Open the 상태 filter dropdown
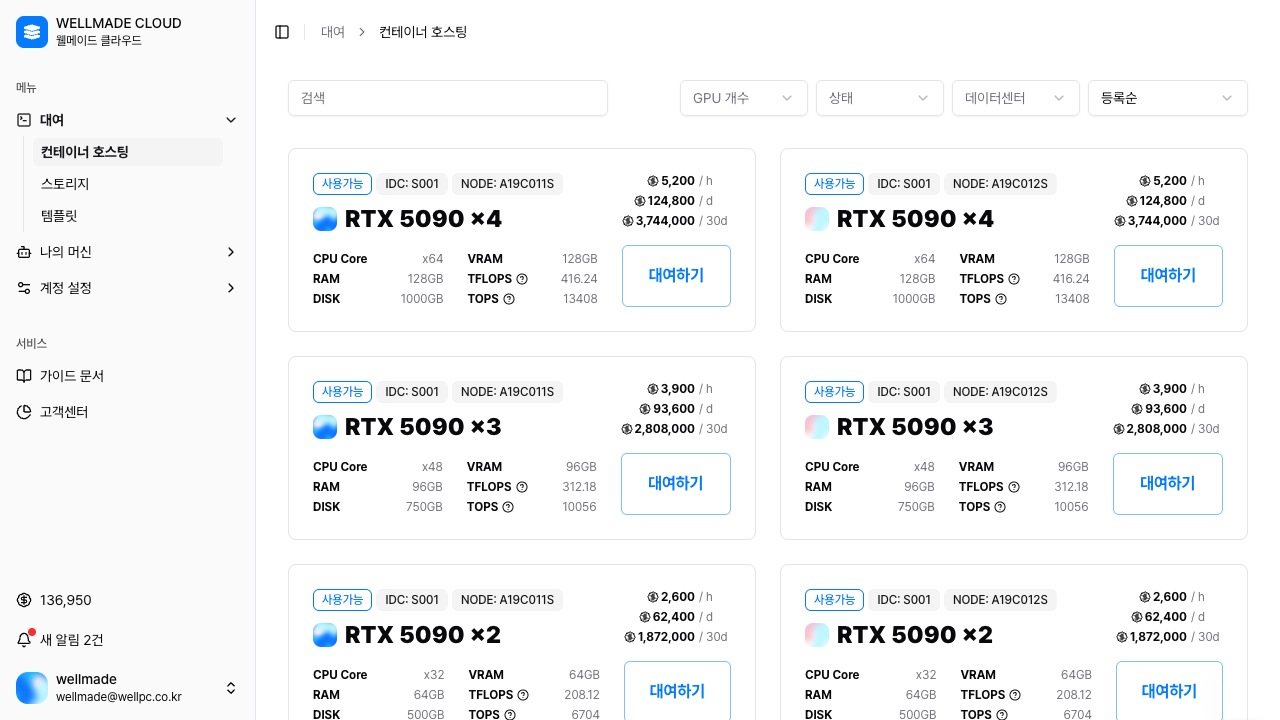This screenshot has width=1280, height=720. coord(880,98)
